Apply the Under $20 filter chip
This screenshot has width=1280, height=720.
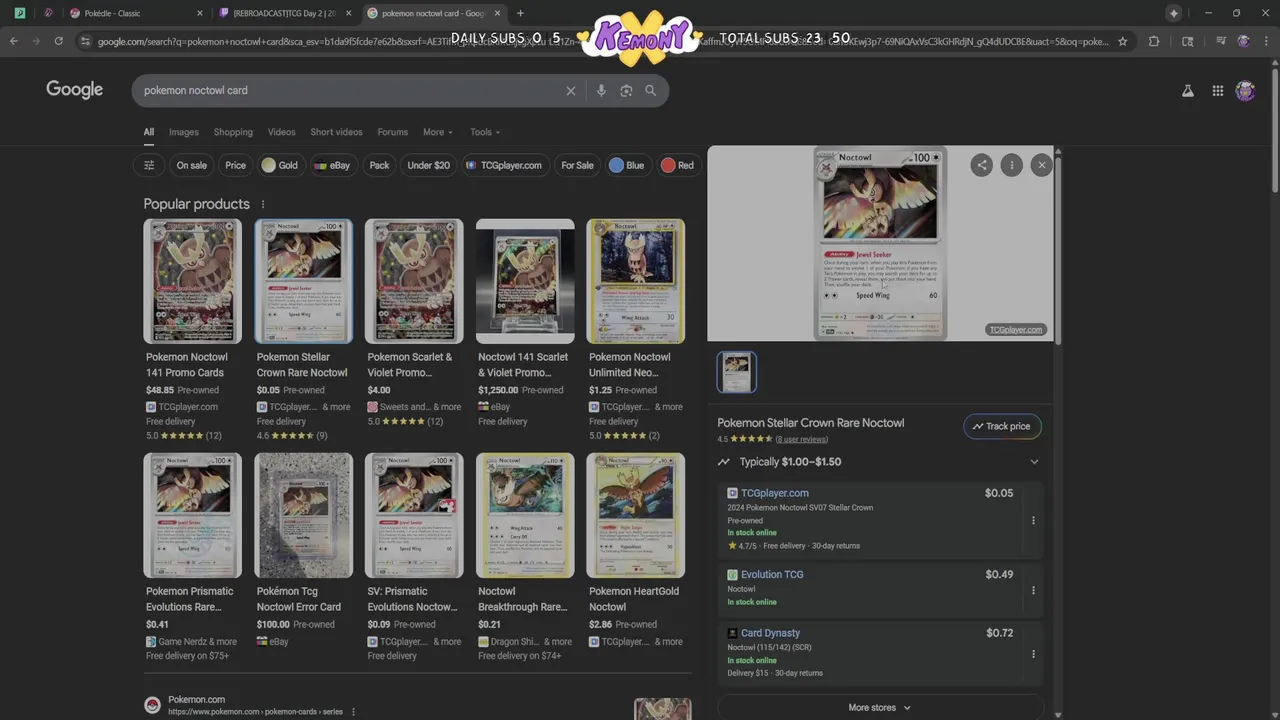click(429, 165)
